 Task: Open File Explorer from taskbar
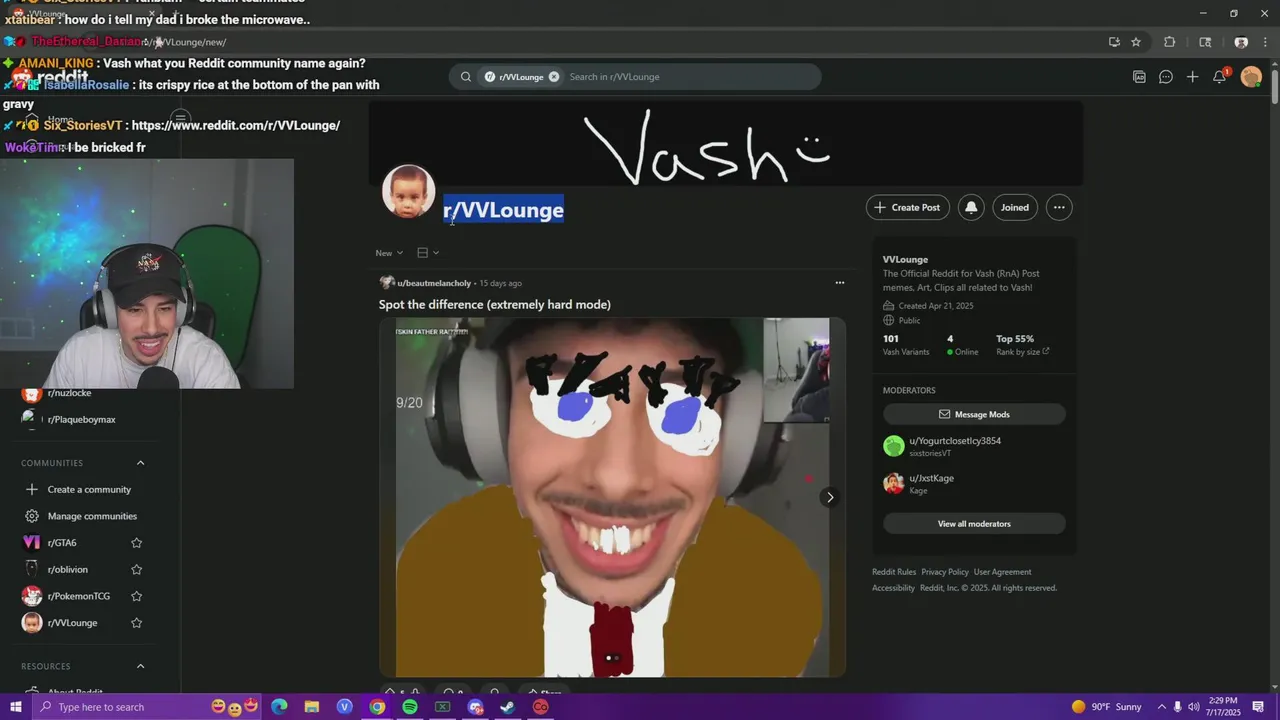(x=311, y=707)
